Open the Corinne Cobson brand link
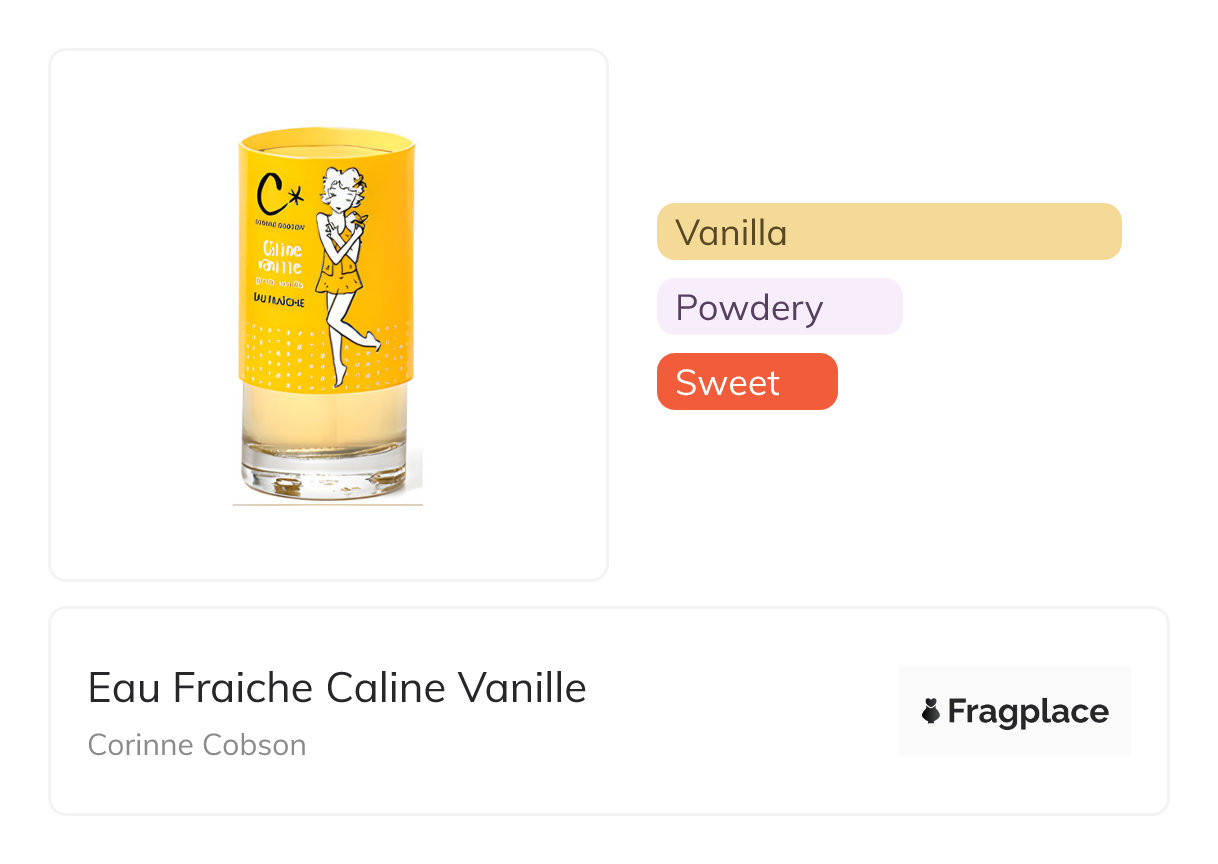This screenshot has width=1218, height=864. click(x=197, y=745)
